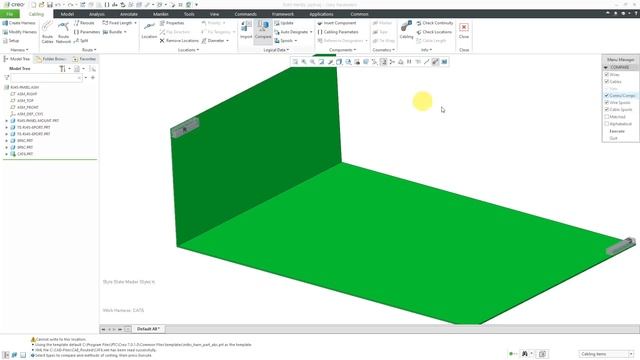
Task: Click the Save icon in the quick access toolbar
Action: pyautogui.click(x=50, y=5)
